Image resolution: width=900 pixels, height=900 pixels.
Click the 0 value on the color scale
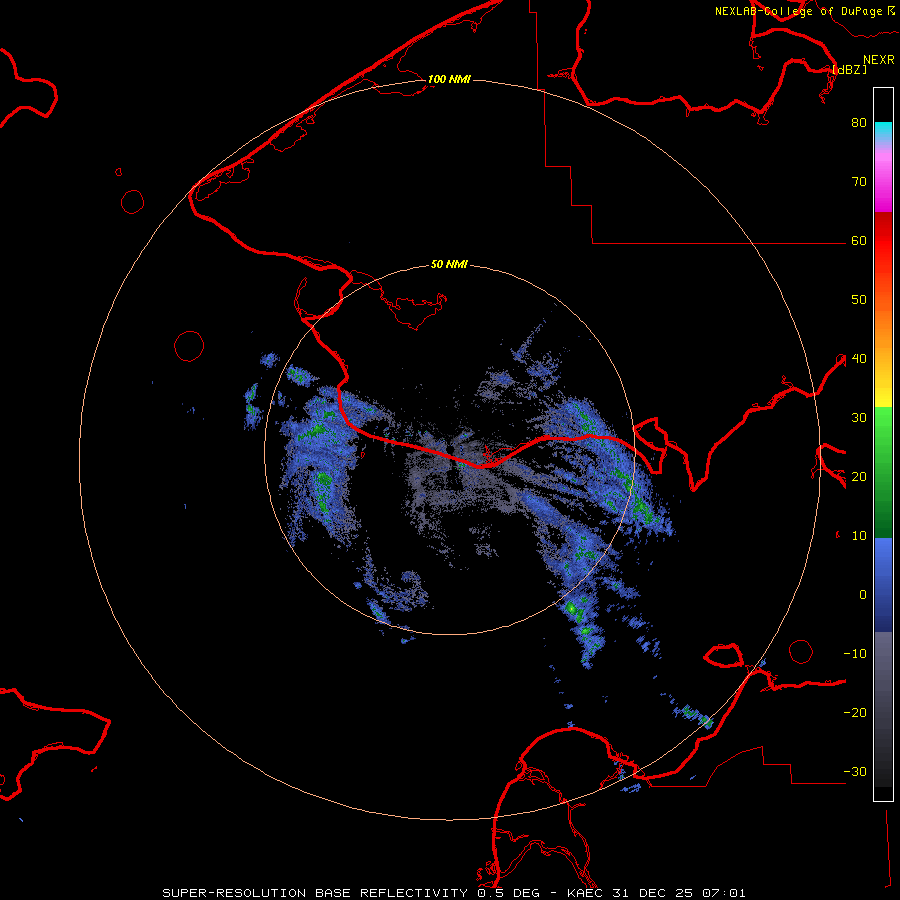click(x=863, y=595)
